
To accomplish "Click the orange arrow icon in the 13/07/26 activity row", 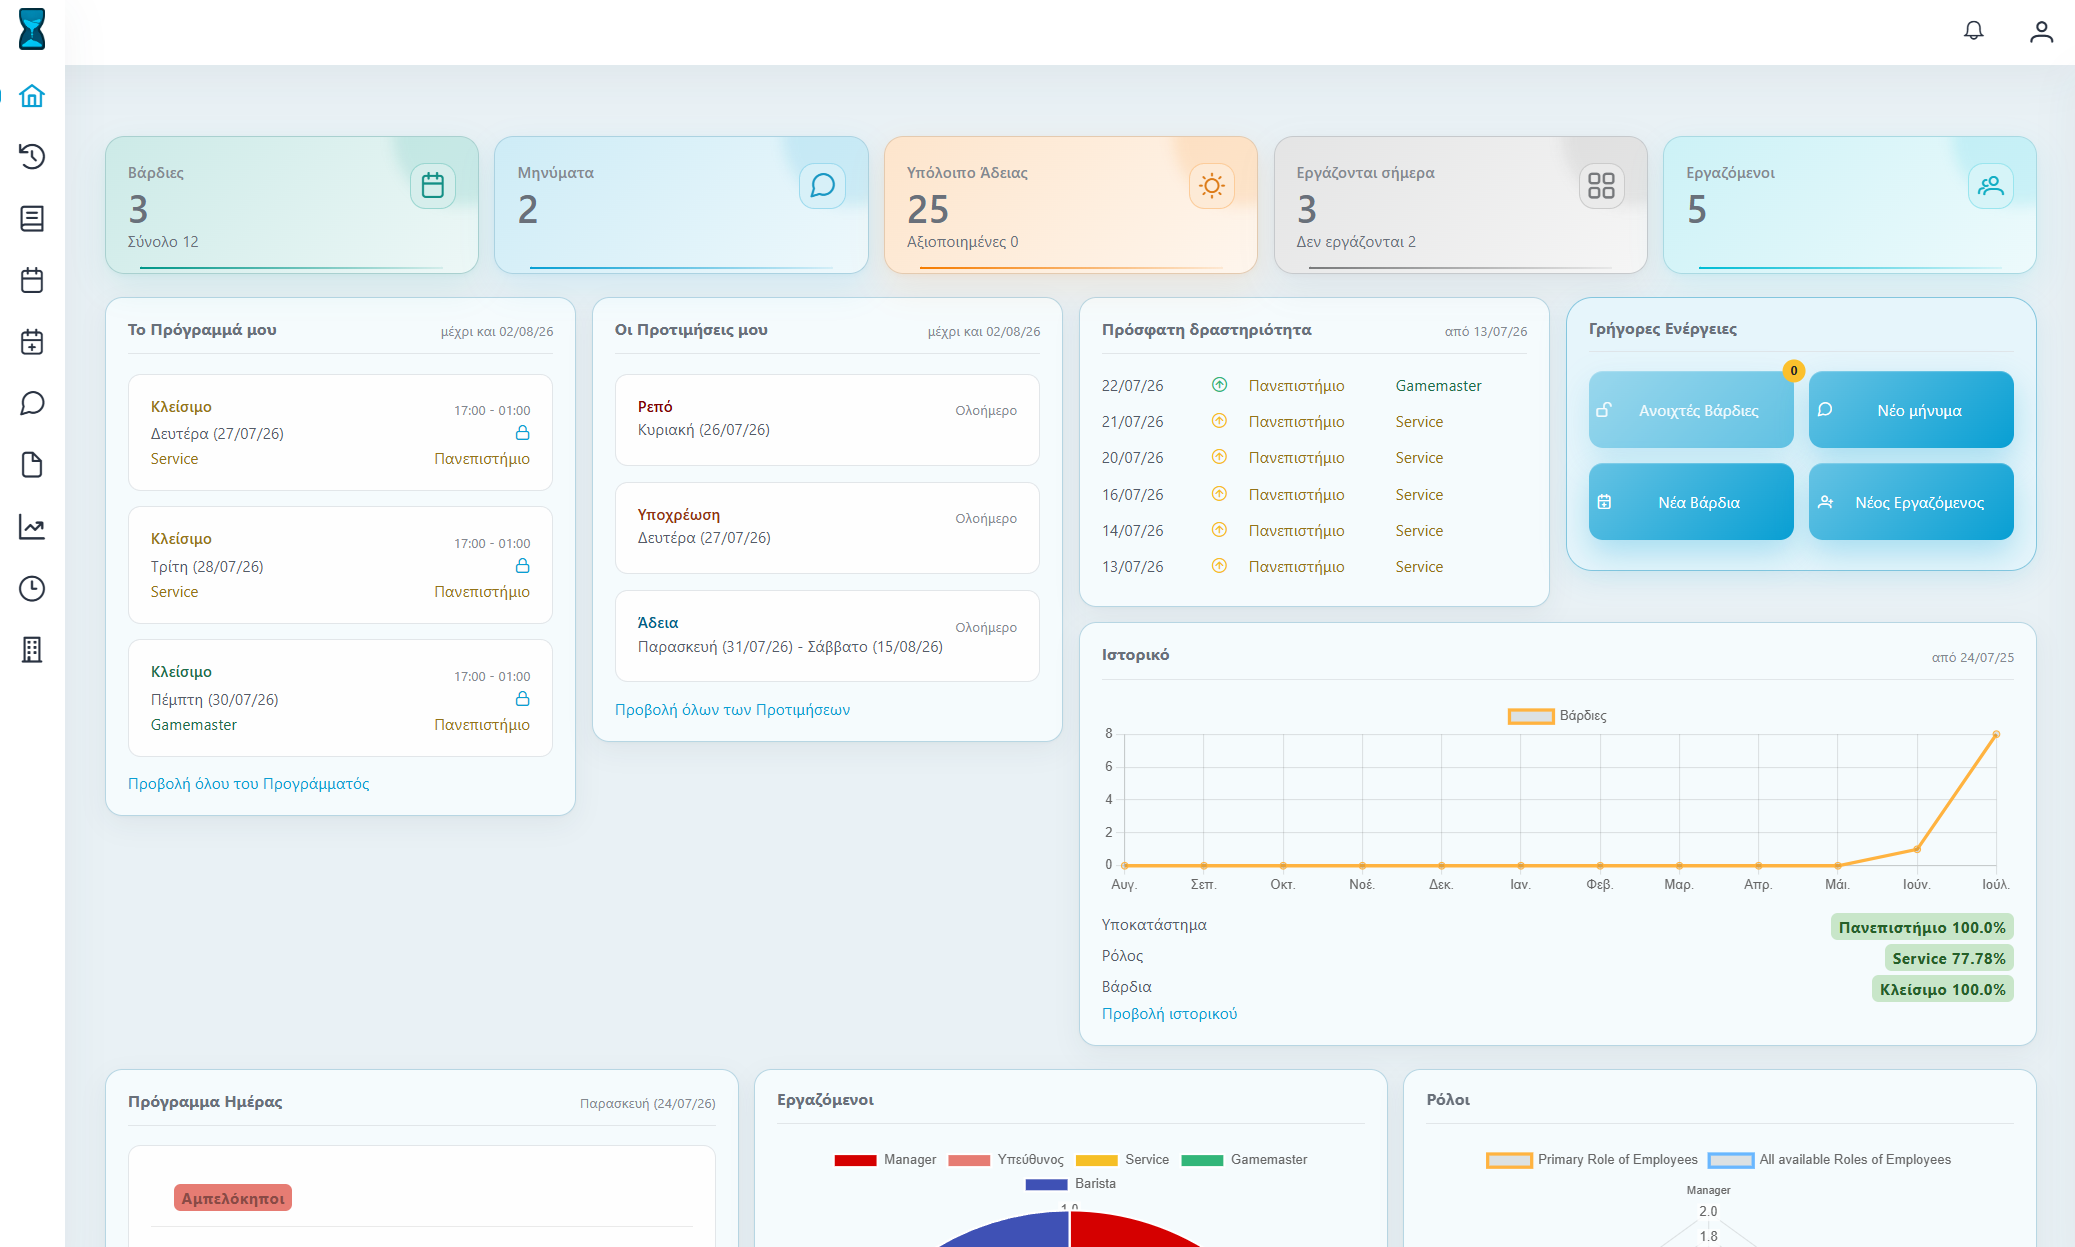I will 1219,566.
